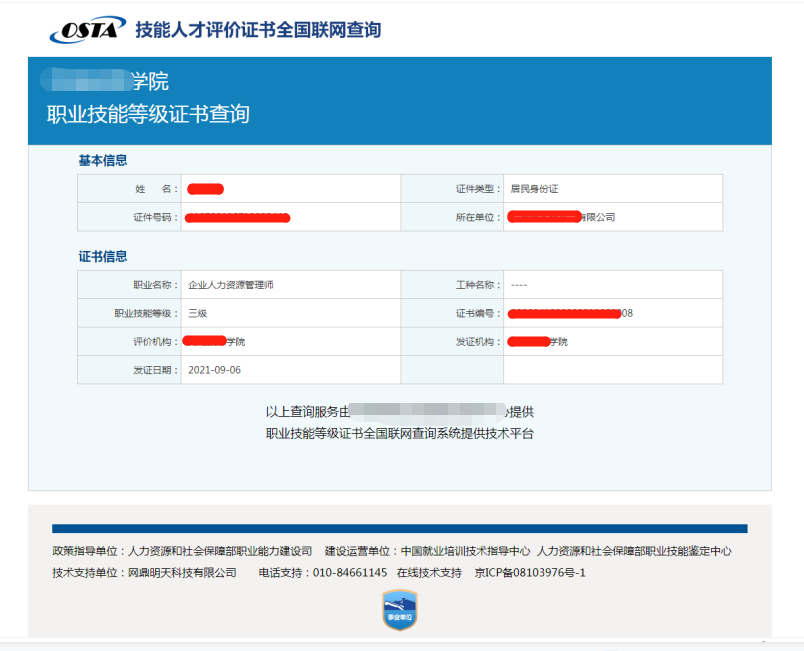
Task: Open the 在线技术支持 link
Action: (429, 573)
